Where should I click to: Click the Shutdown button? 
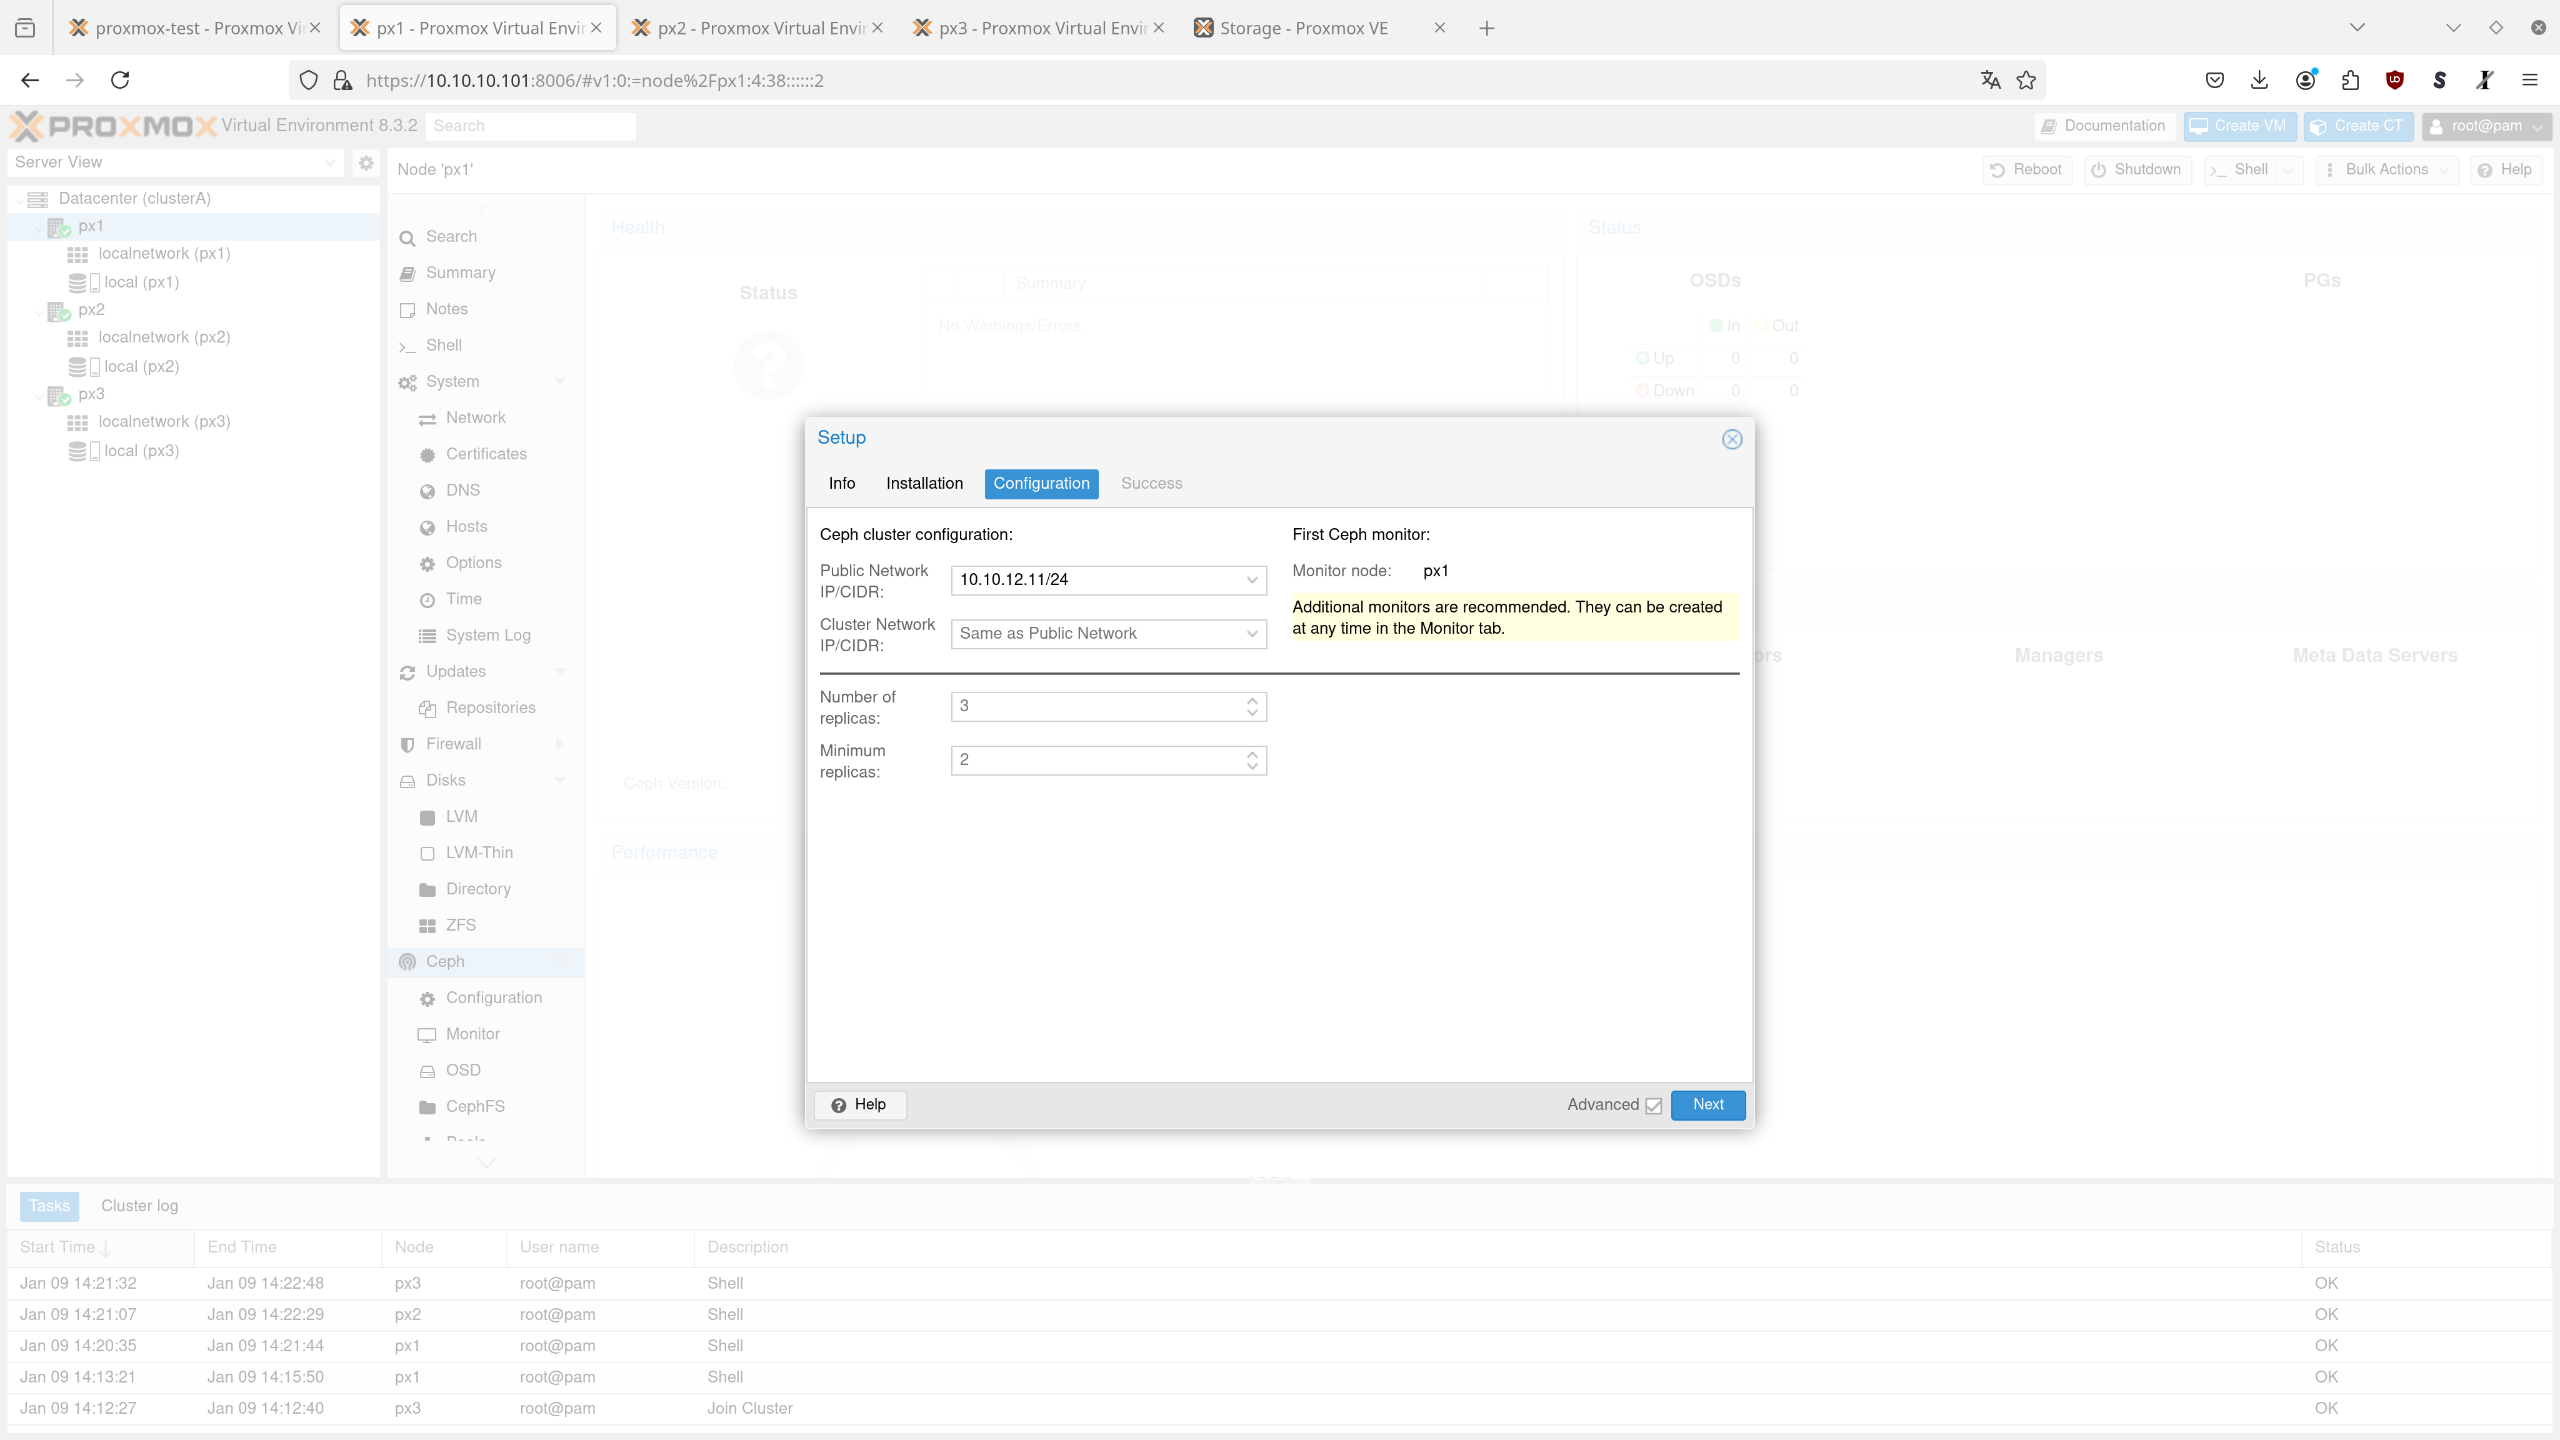[2137, 170]
